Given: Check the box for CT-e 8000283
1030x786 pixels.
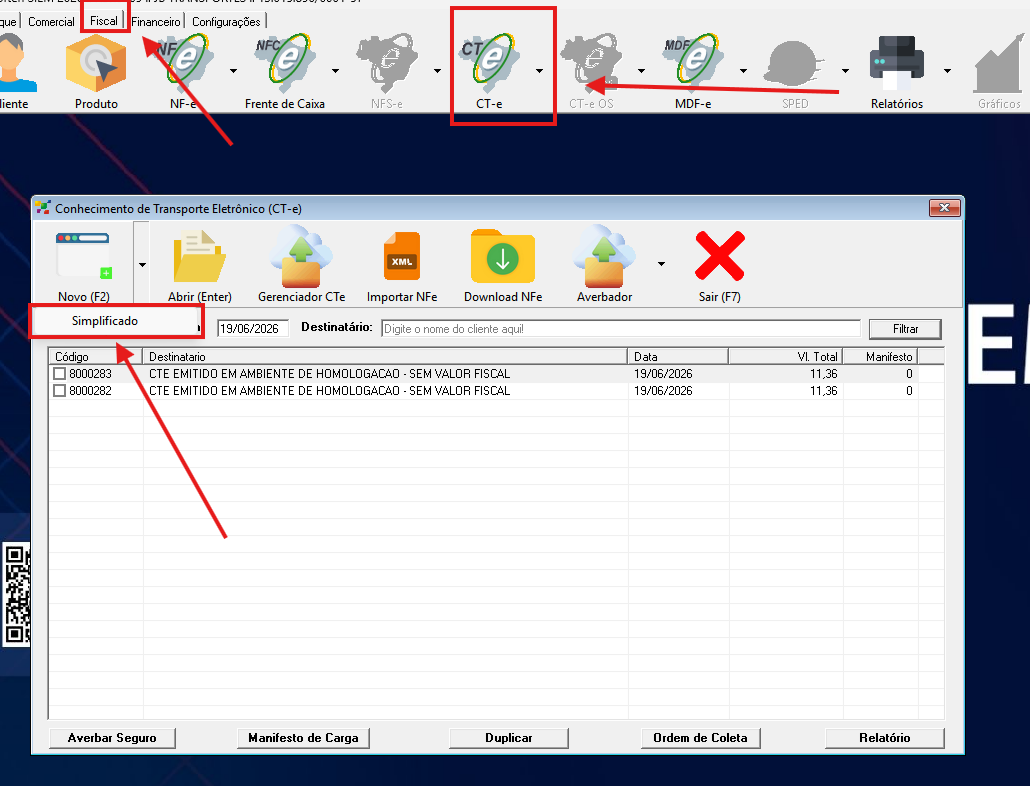Looking at the screenshot, I should pyautogui.click(x=60, y=374).
